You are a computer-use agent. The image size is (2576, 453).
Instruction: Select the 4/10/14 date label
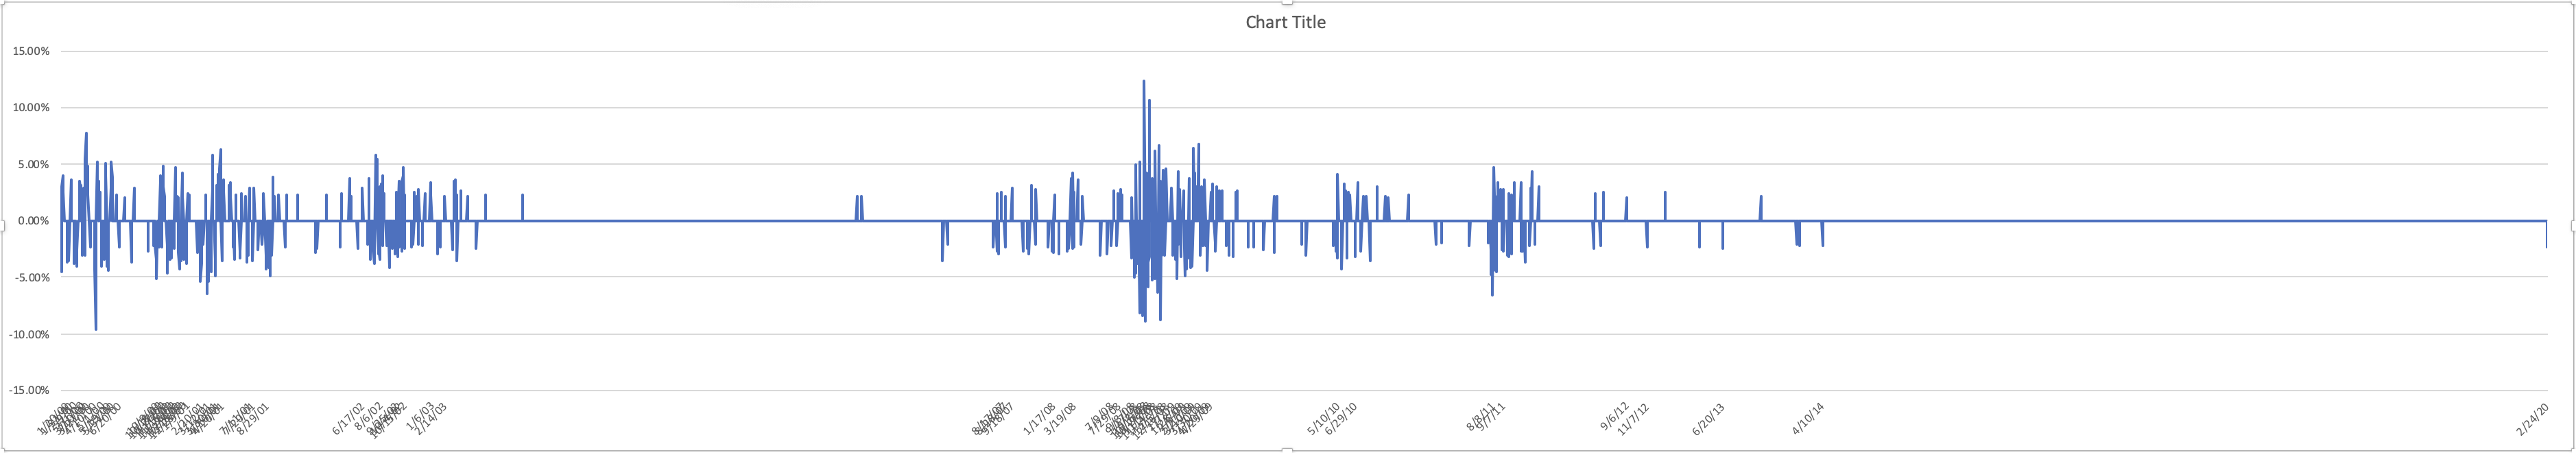(1808, 419)
